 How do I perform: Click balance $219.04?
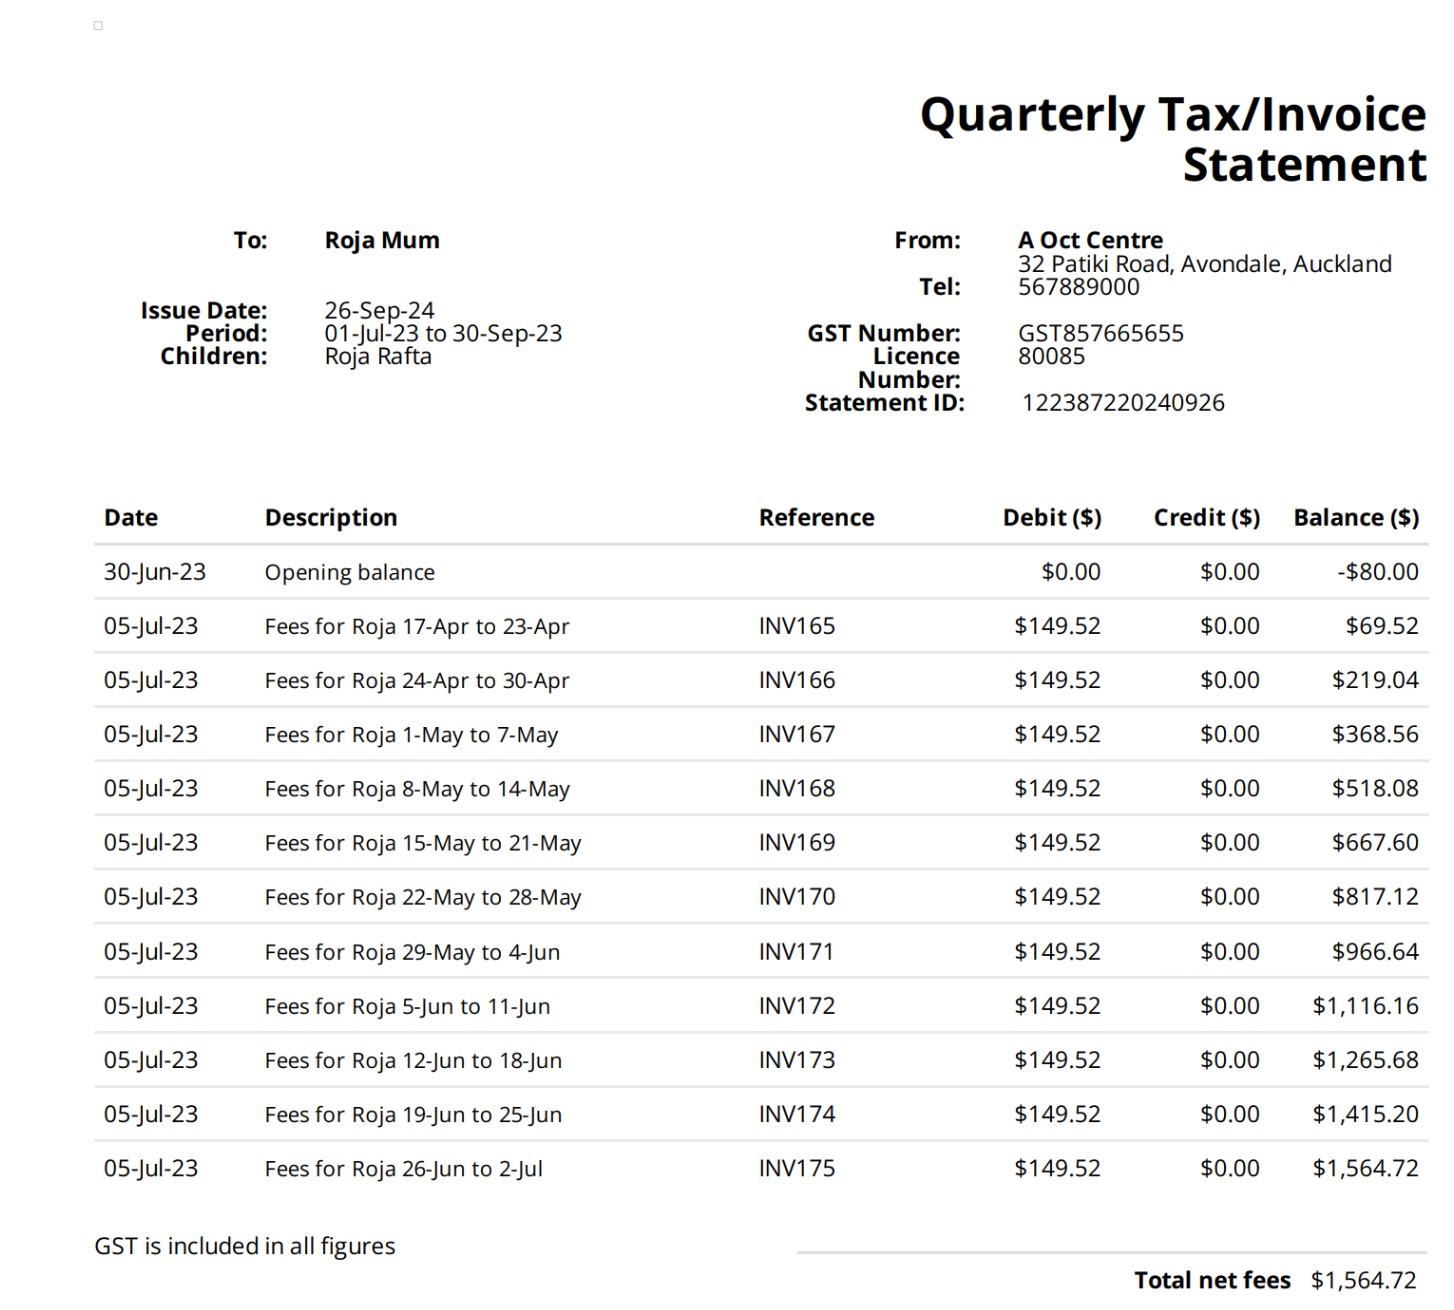click(1375, 680)
